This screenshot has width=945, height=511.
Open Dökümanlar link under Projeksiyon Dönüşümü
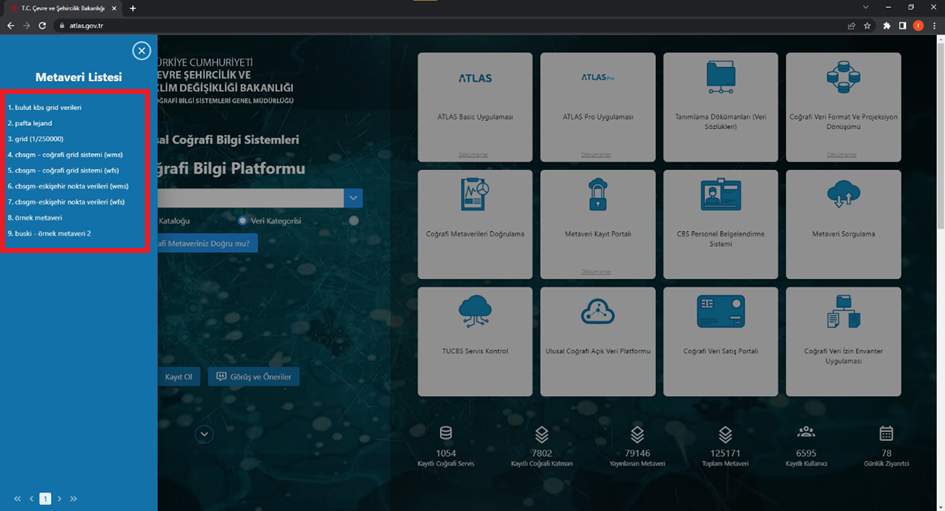tap(841, 155)
